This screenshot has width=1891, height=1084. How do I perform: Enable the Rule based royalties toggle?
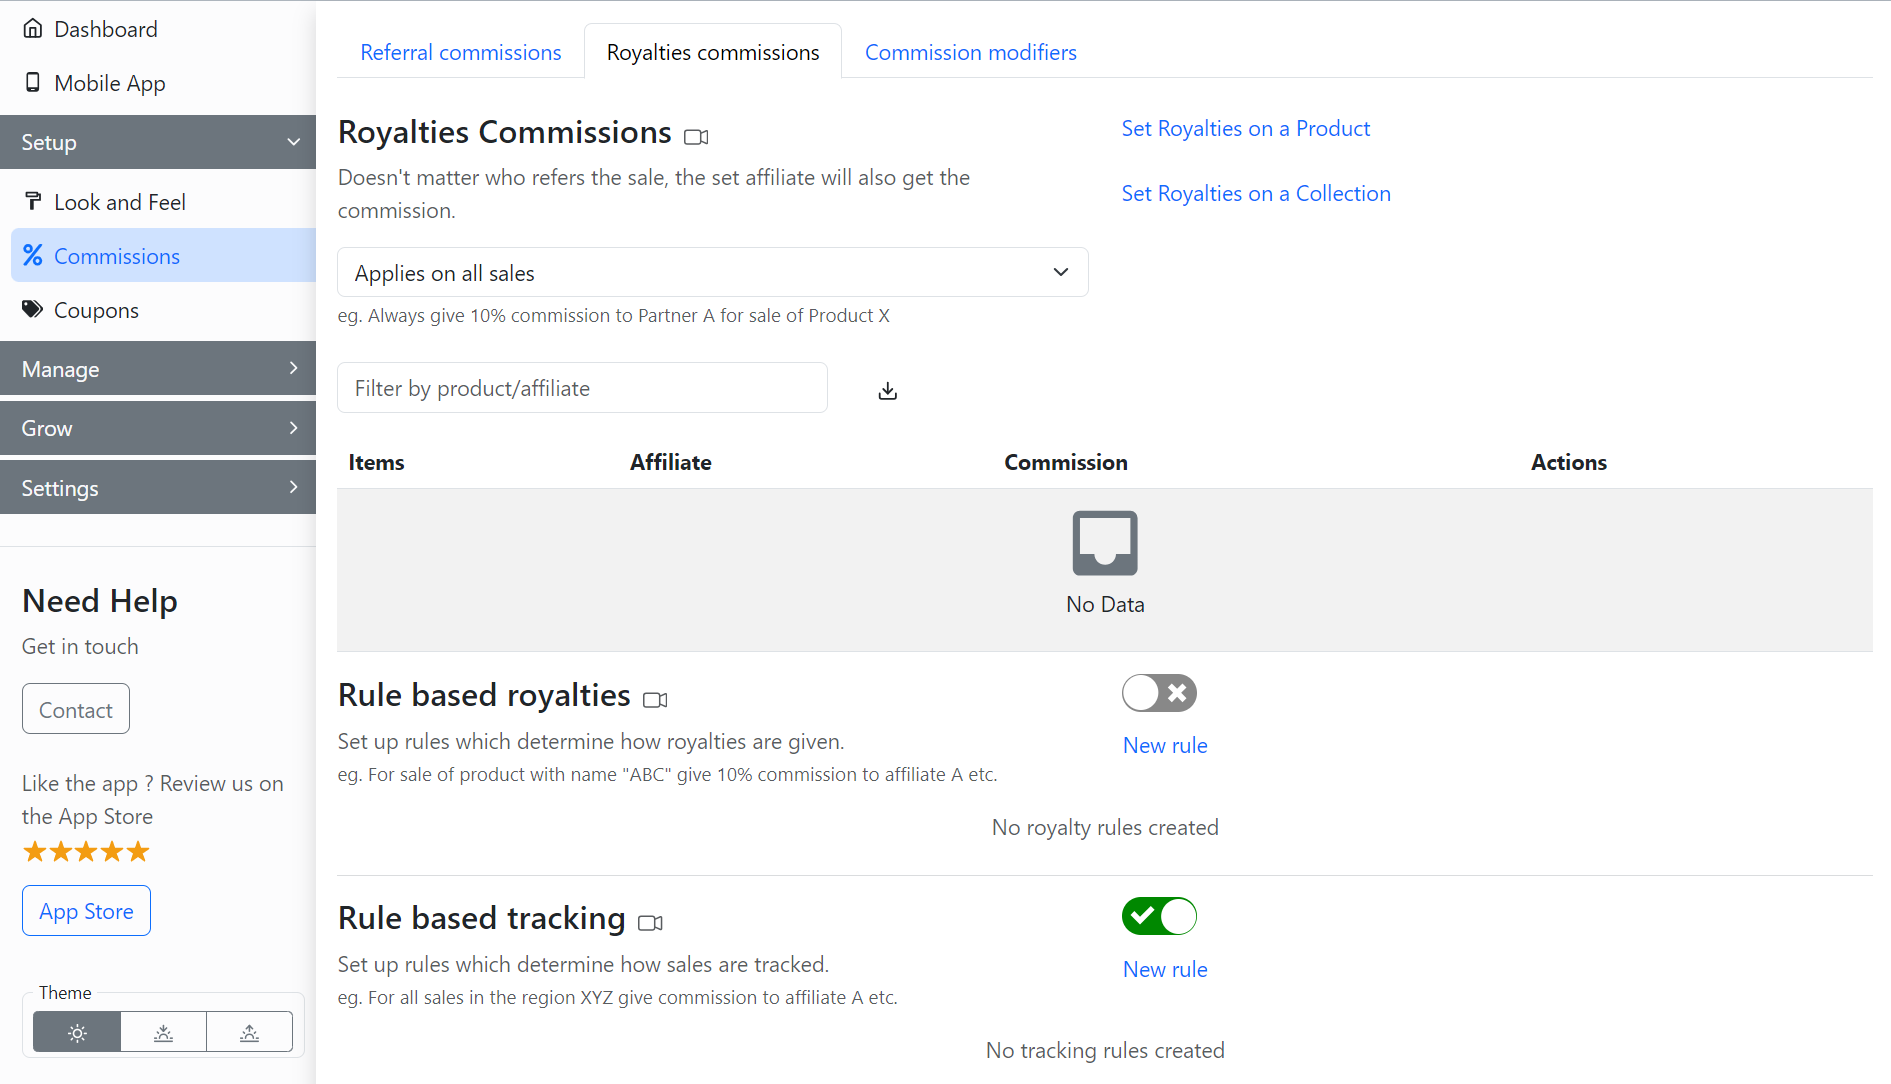pos(1159,693)
